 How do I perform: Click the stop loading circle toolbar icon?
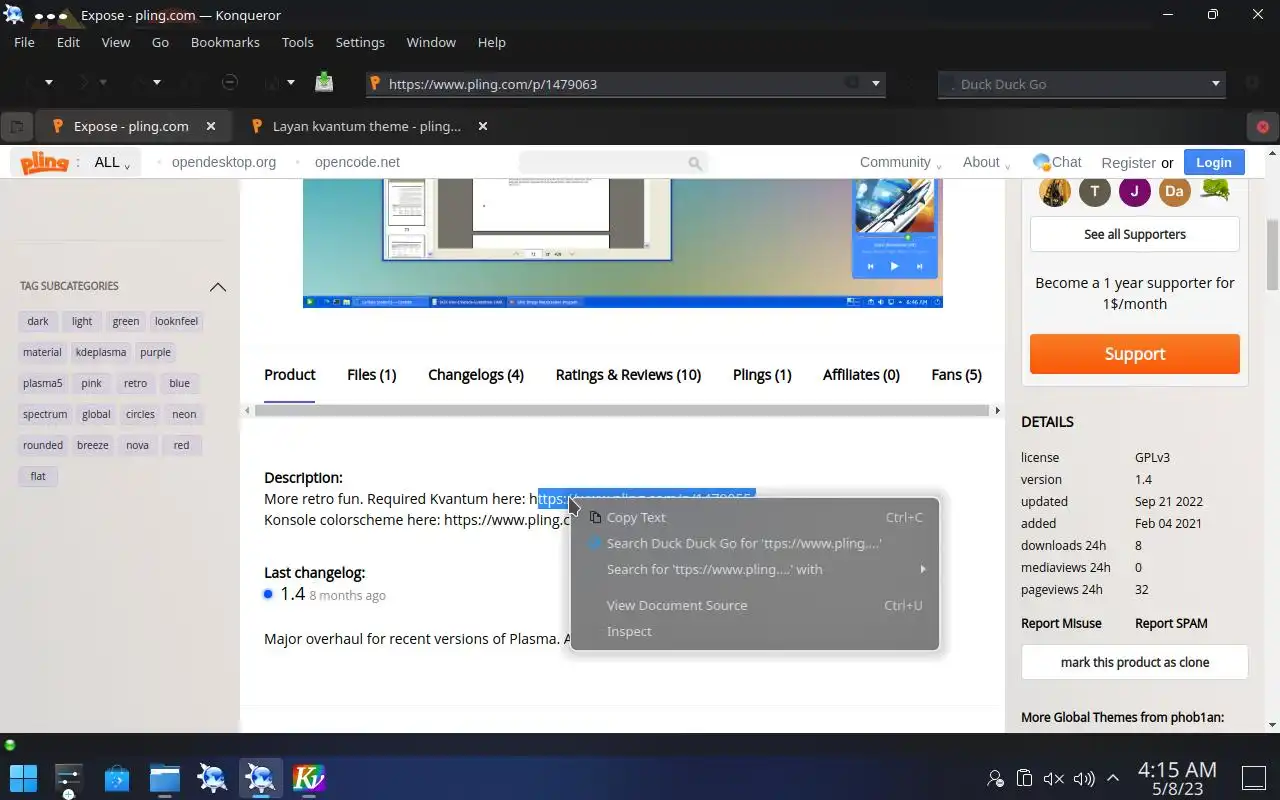click(x=229, y=83)
